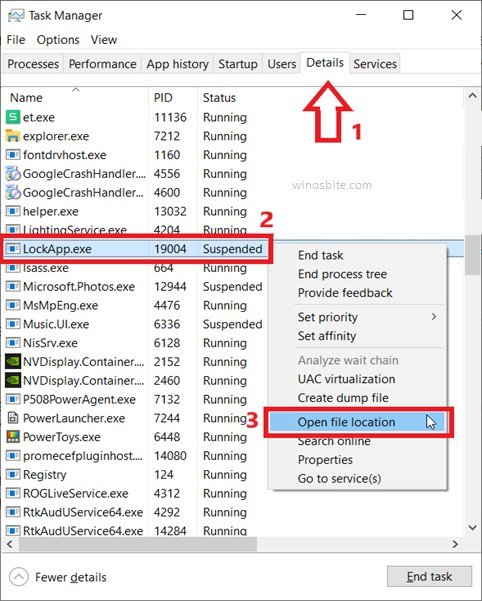Click the MsMpEng.exe process icon
The width and height of the screenshot is (482, 601).
pyautogui.click(x=13, y=305)
